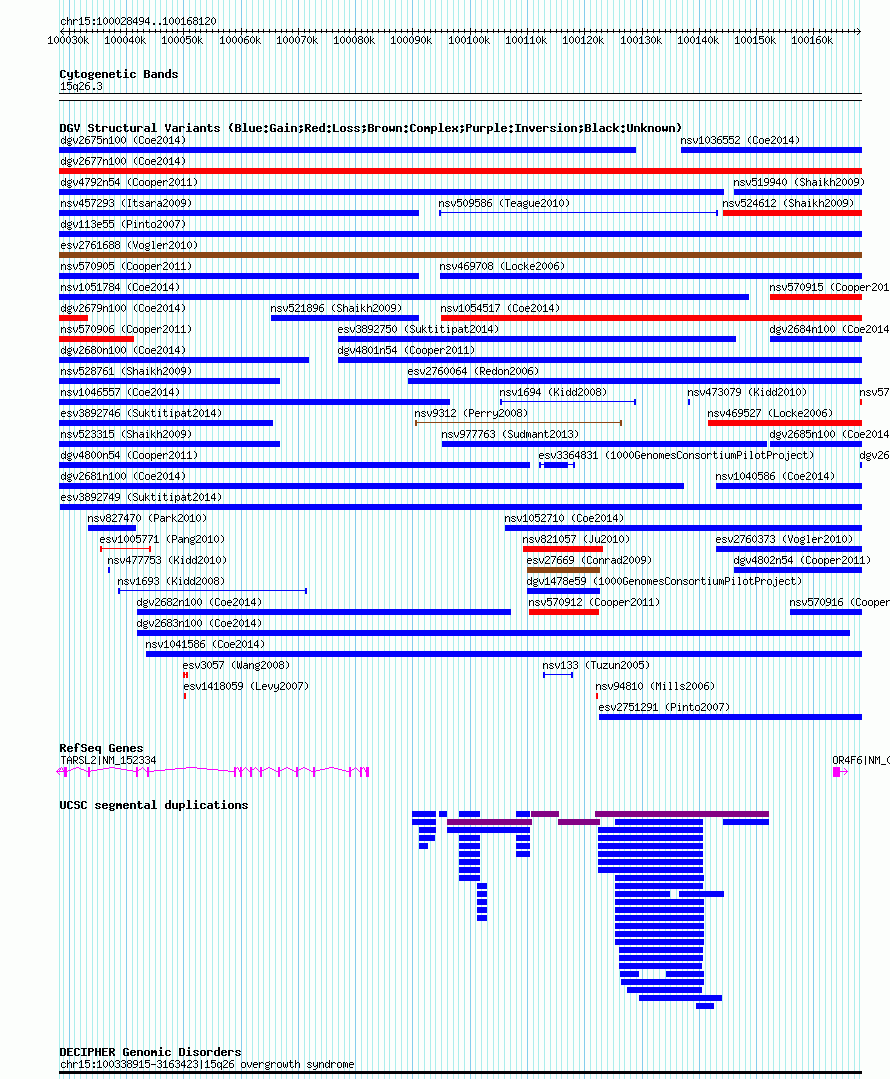890x1079 pixels.
Task: Select variant nsv469708 (Locke2006)
Action: pos(502,266)
